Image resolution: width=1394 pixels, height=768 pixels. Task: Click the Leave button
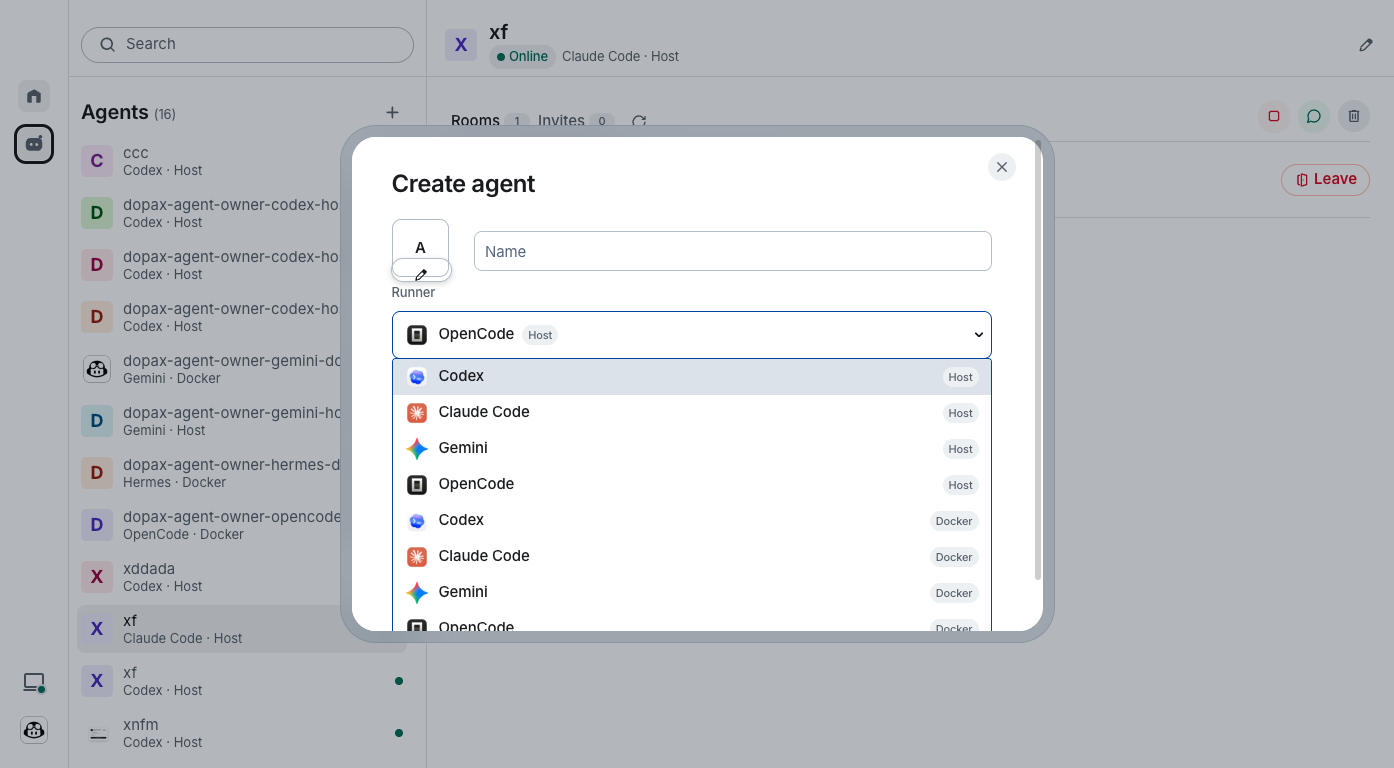[1325, 180]
